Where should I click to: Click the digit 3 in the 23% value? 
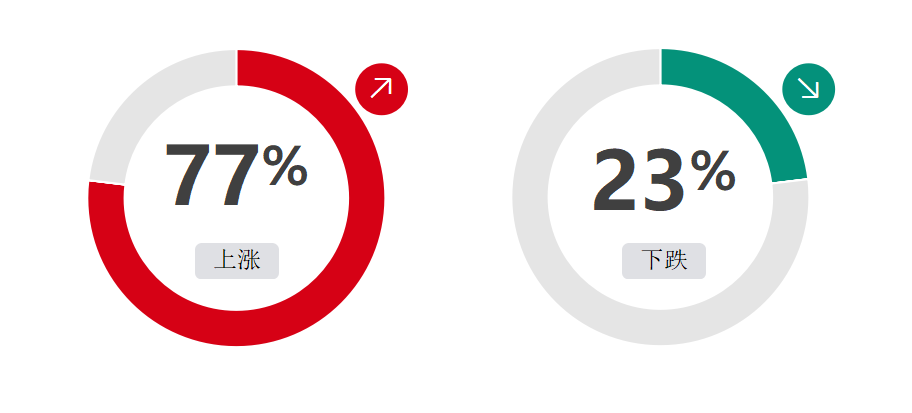click(x=663, y=180)
